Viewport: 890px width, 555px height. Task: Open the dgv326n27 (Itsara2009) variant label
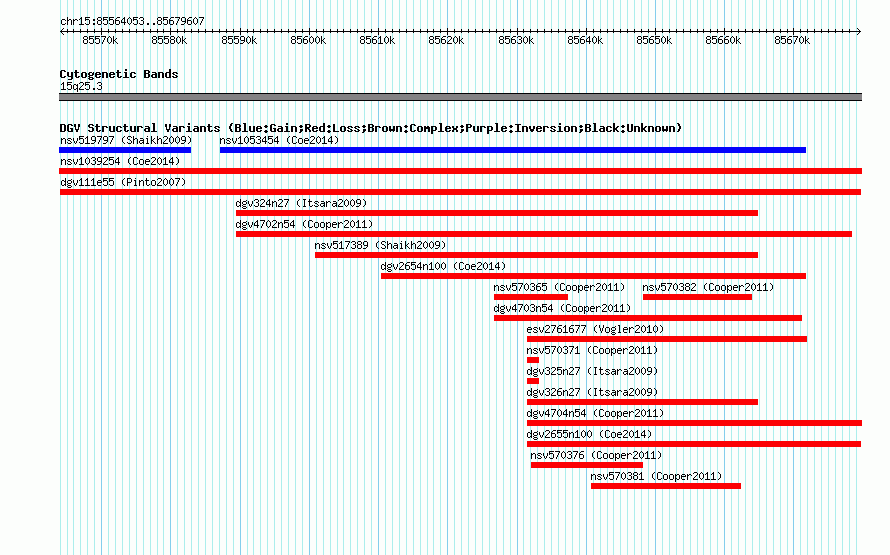coord(592,392)
